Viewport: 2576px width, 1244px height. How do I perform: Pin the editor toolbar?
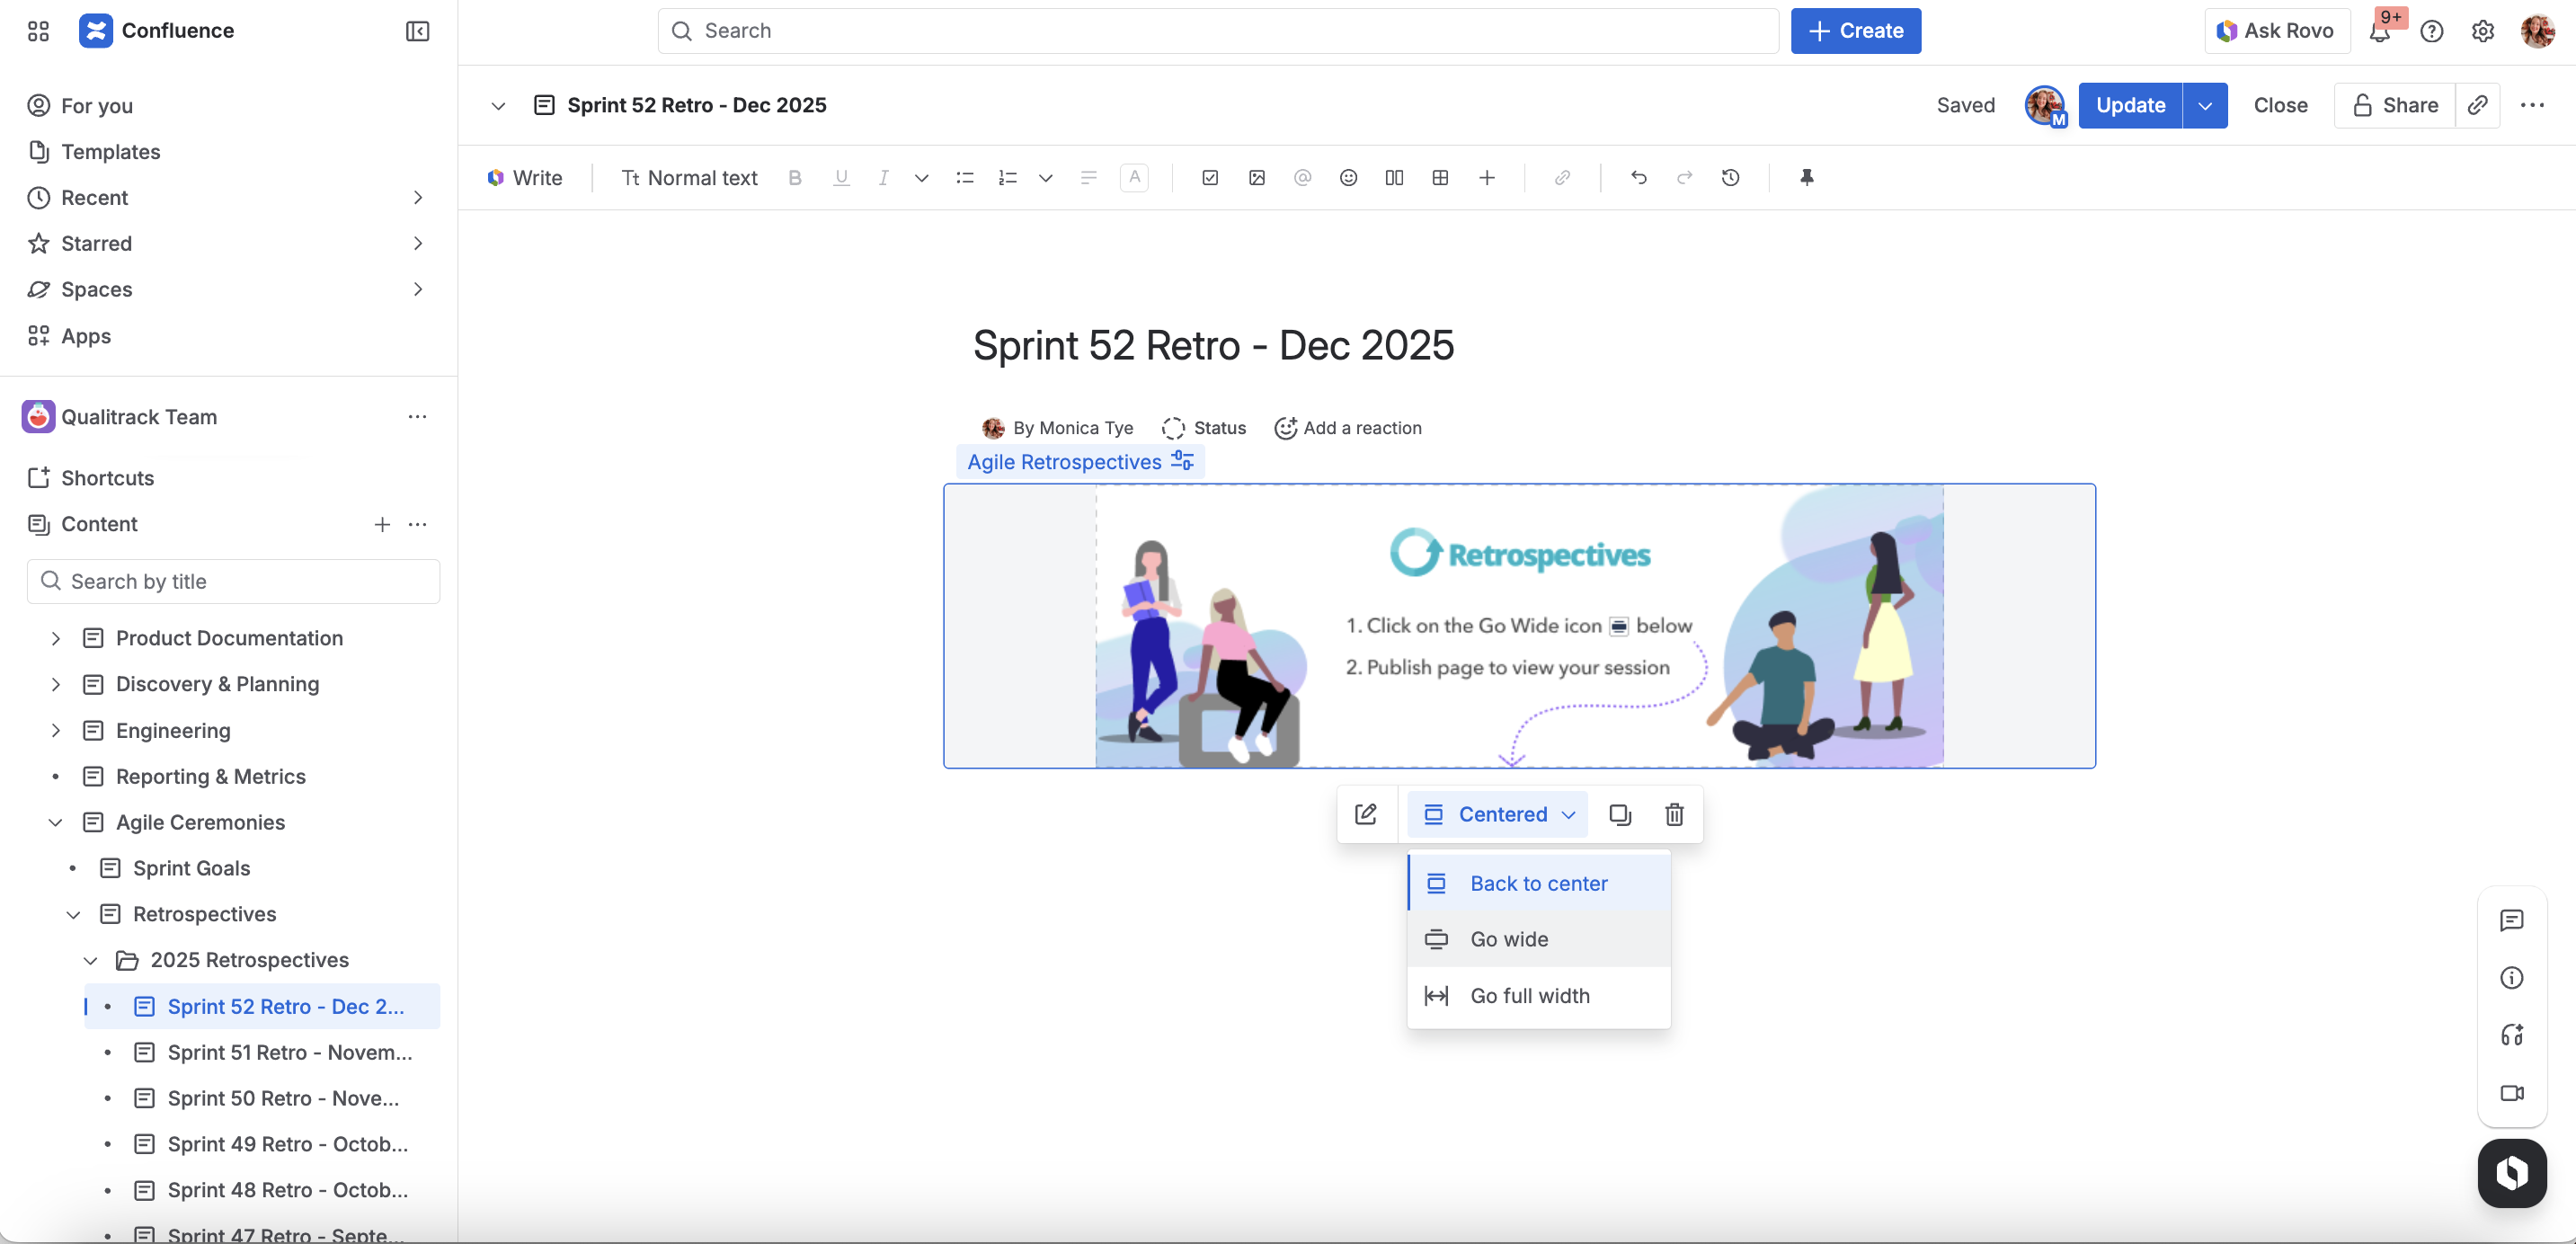[1806, 178]
